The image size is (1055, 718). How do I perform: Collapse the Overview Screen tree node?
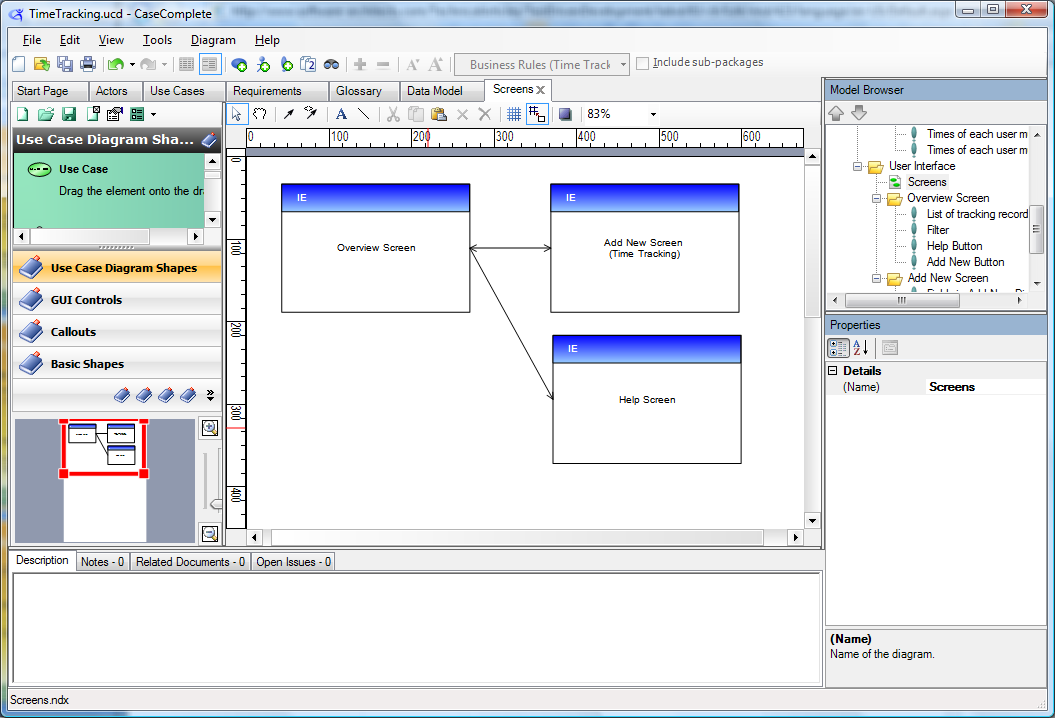click(x=876, y=199)
